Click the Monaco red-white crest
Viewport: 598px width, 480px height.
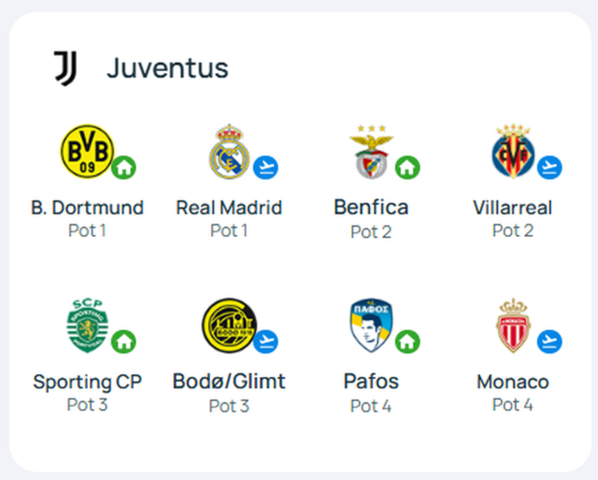(x=513, y=326)
